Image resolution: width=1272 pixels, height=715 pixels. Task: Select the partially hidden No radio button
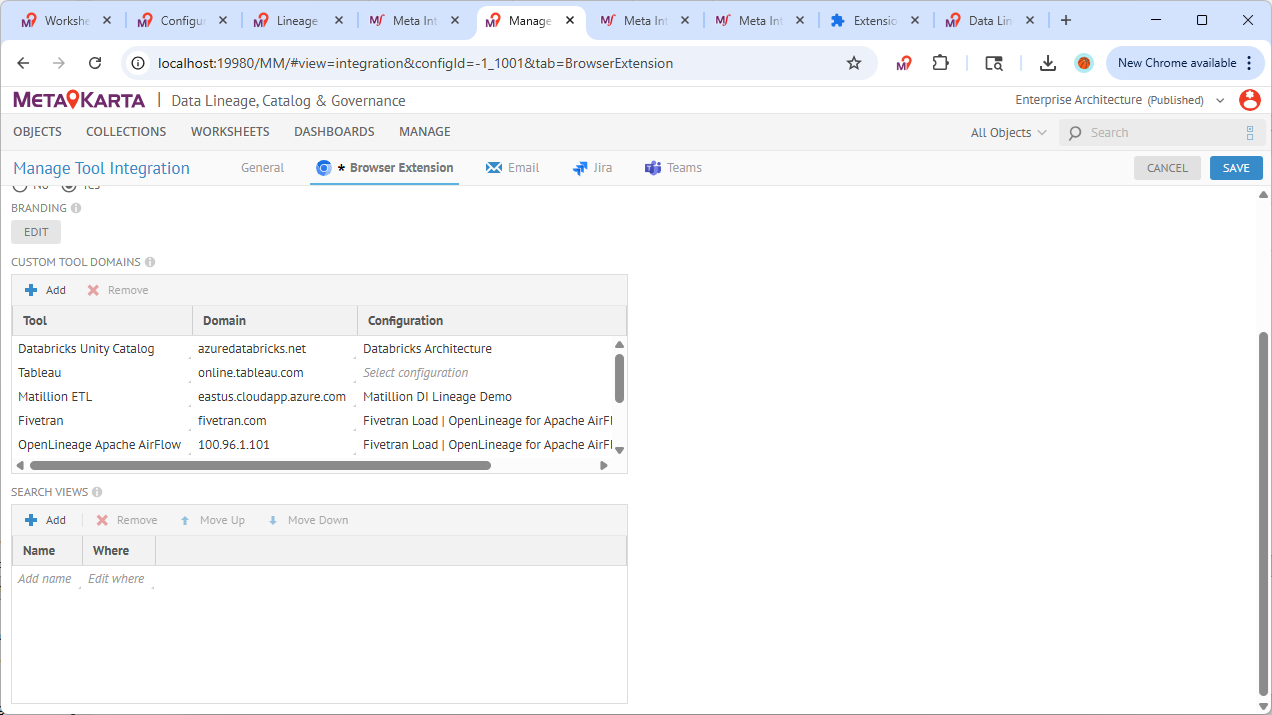20,187
